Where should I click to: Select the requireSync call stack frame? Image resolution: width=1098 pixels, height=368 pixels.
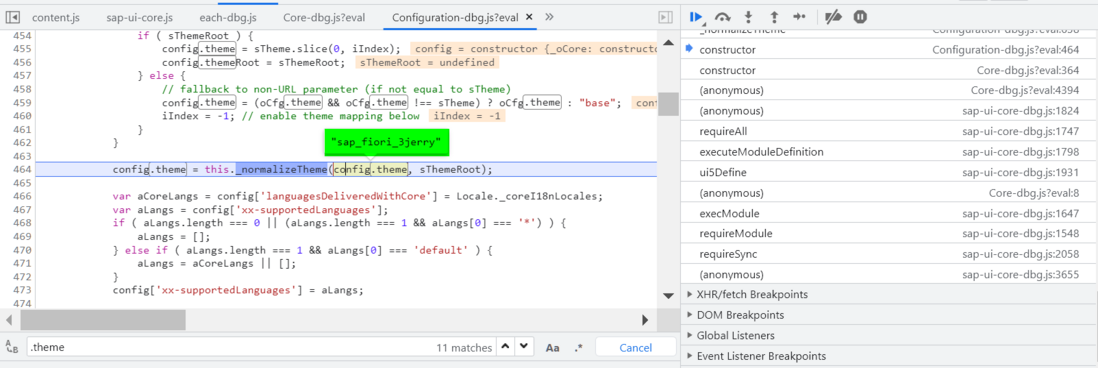889,254
